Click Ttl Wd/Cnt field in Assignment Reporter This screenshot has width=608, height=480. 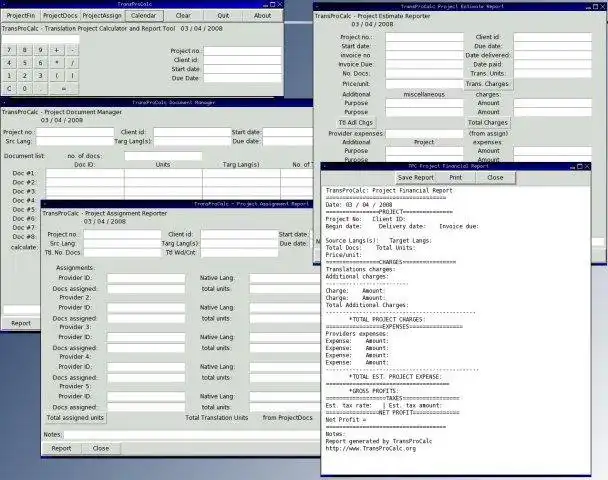pos(239,253)
